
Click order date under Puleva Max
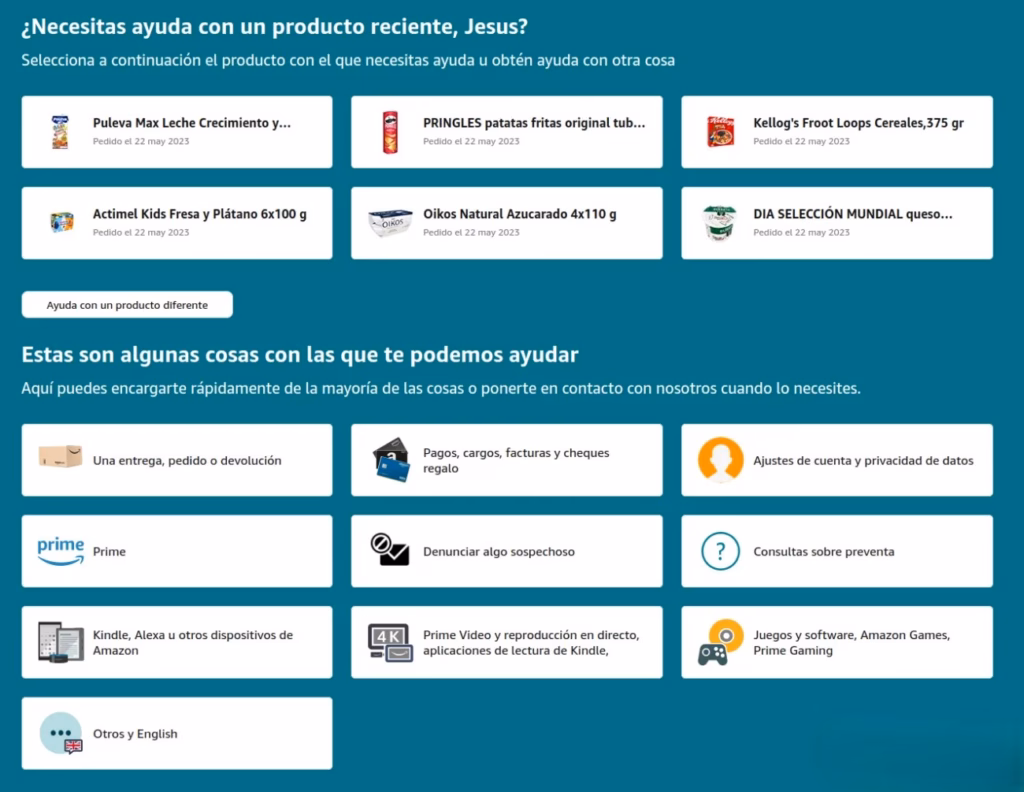pos(141,141)
